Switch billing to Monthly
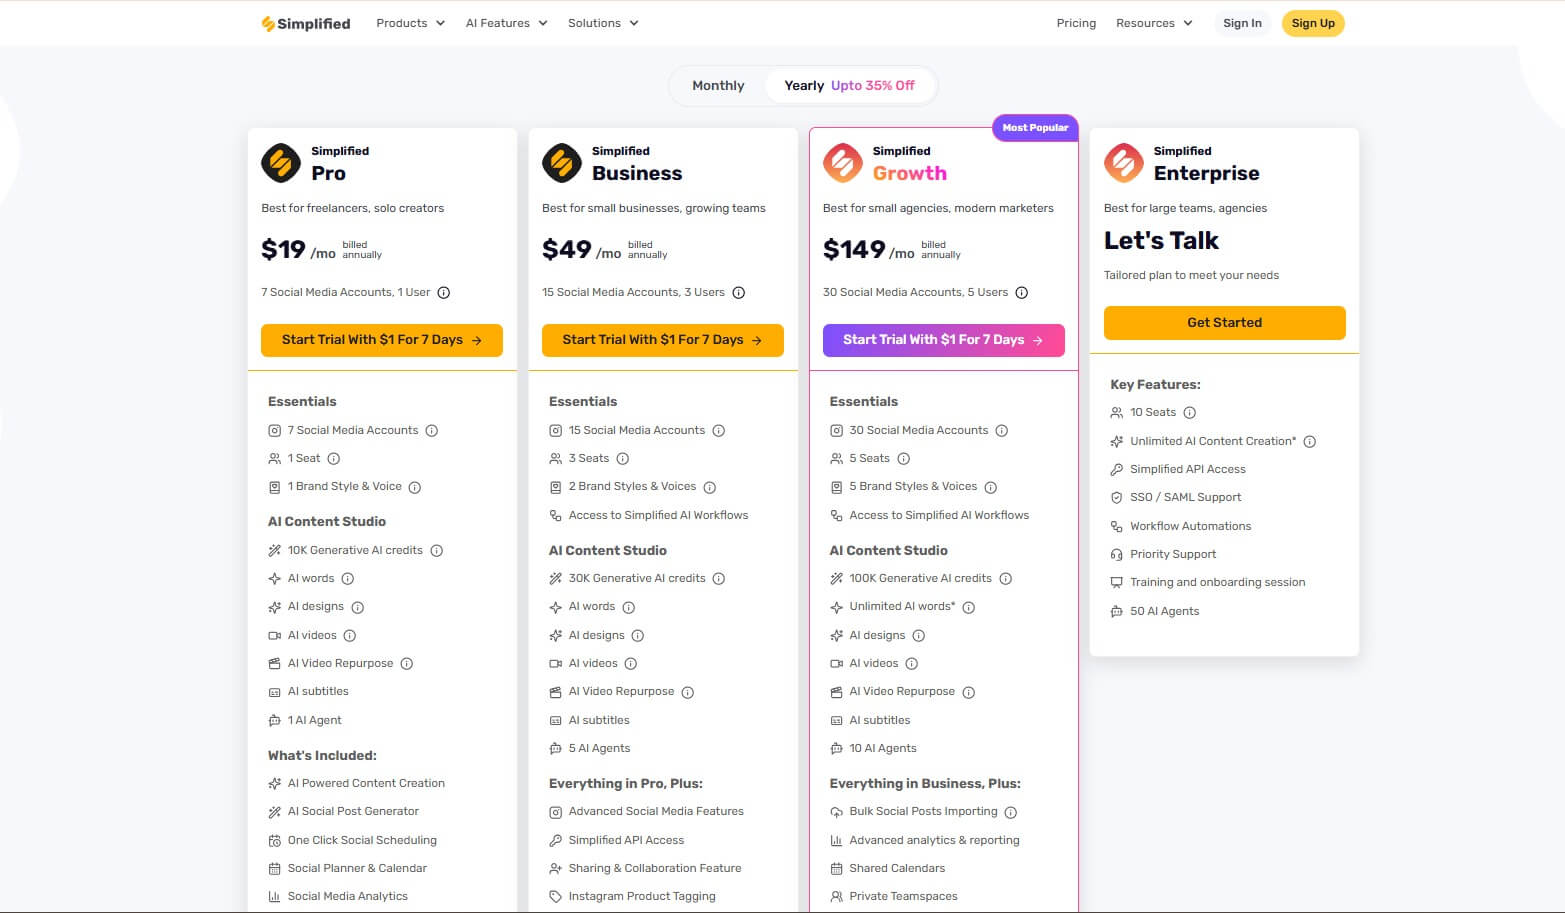Viewport: 1565px width, 913px height. click(x=718, y=86)
